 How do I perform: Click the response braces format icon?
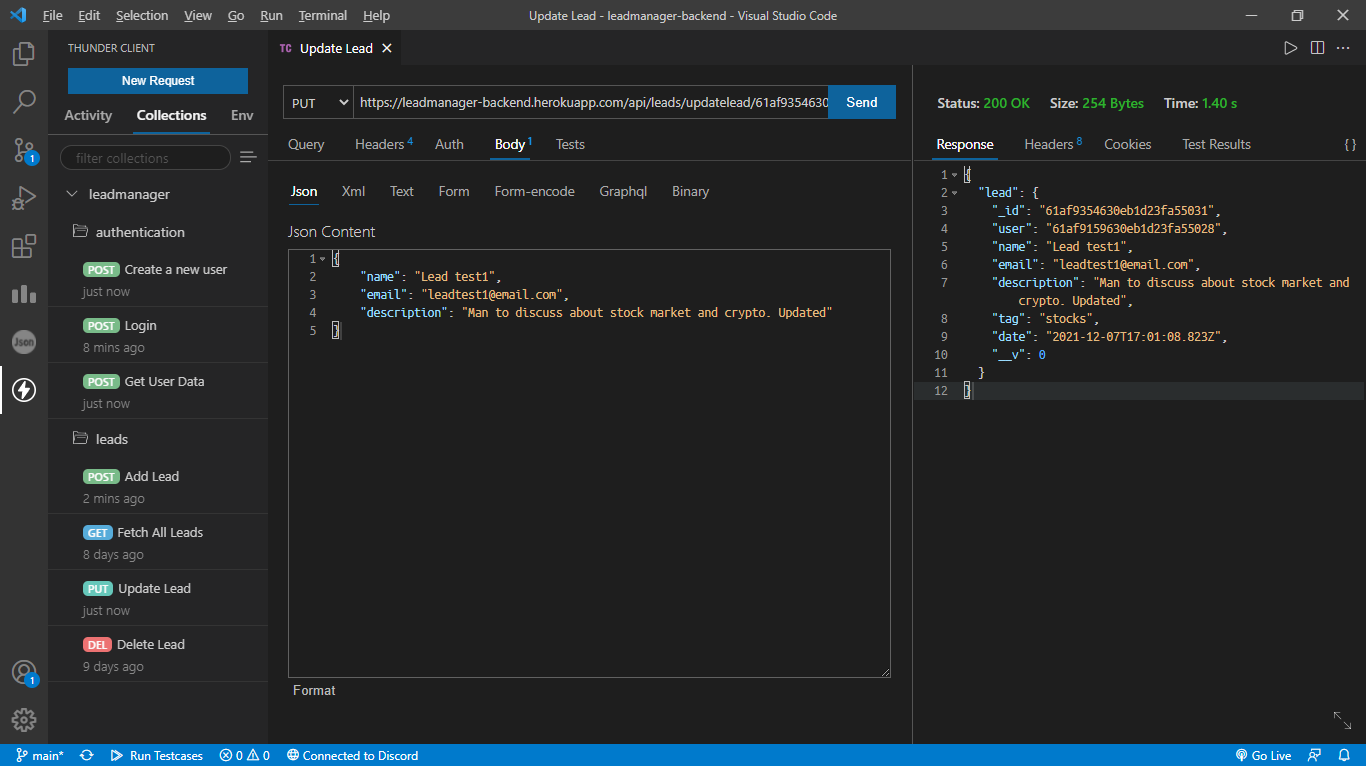click(x=1350, y=145)
